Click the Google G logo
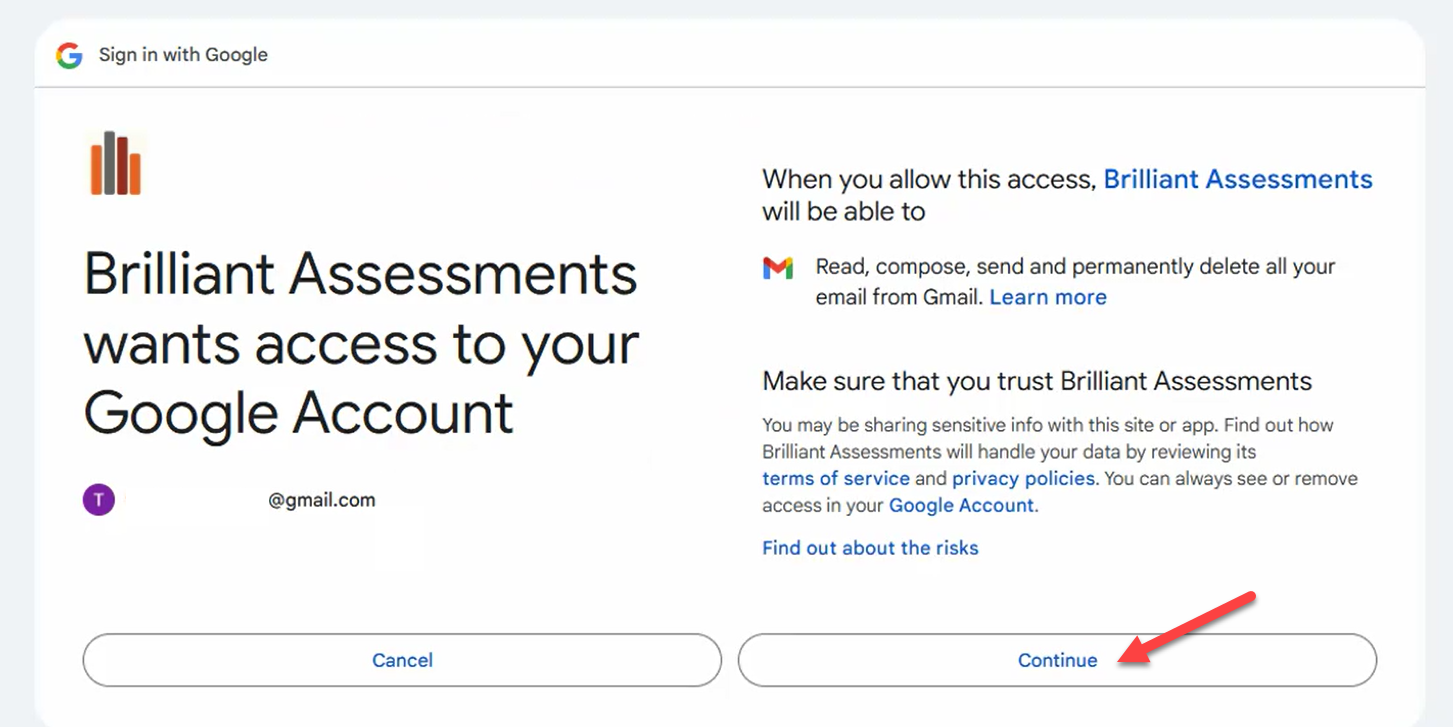The image size is (1453, 727). [68, 55]
